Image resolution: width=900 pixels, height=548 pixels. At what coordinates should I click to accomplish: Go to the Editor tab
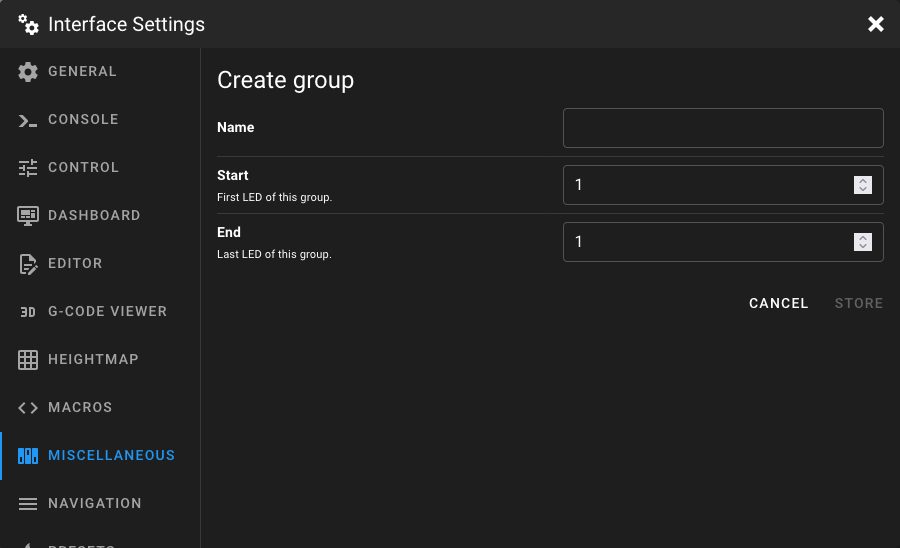(101, 263)
